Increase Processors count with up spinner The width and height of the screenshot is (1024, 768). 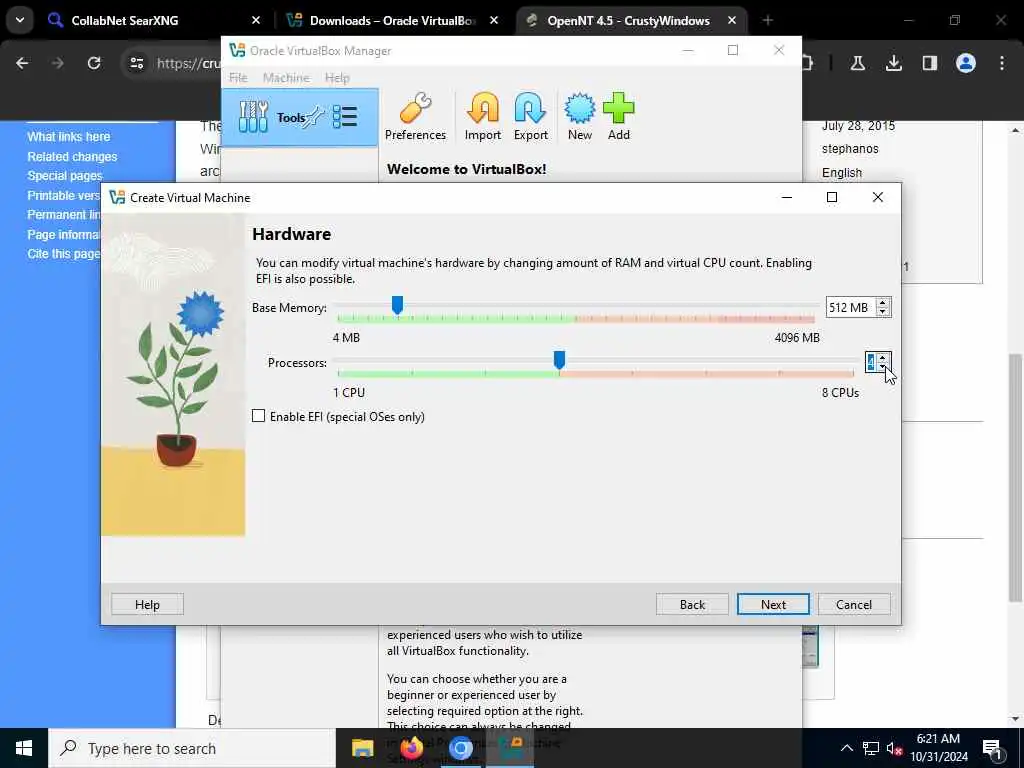[882, 358]
